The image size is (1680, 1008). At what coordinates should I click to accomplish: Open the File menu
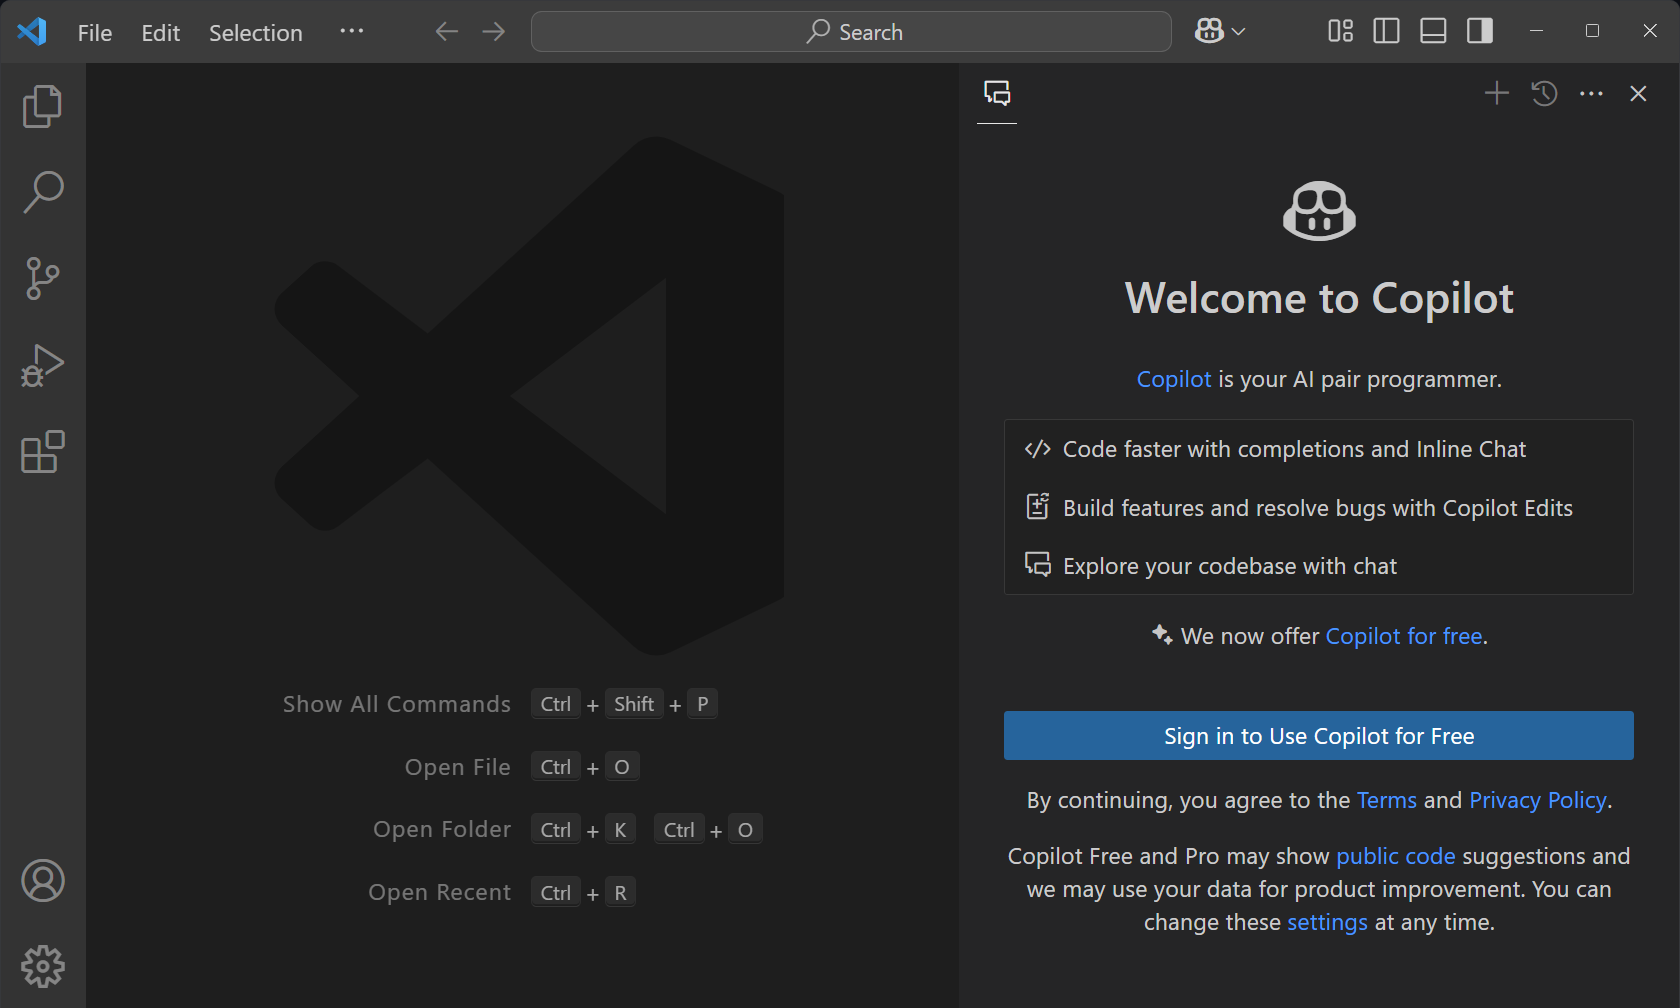coord(93,32)
